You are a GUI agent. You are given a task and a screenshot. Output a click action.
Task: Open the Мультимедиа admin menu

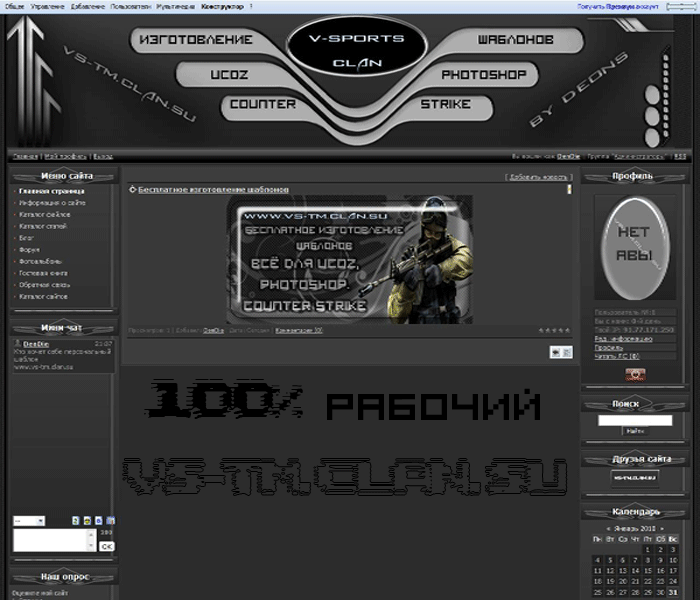coord(175,7)
